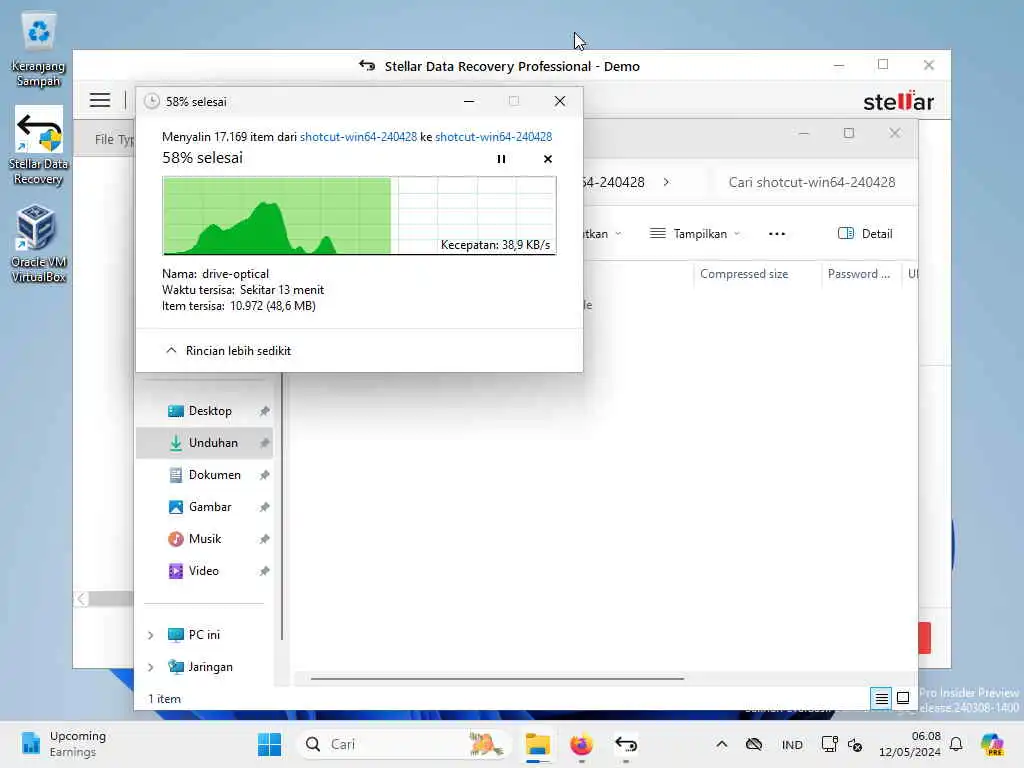Select Jaringan in navigation pane
The width and height of the screenshot is (1024, 768).
(200, 667)
